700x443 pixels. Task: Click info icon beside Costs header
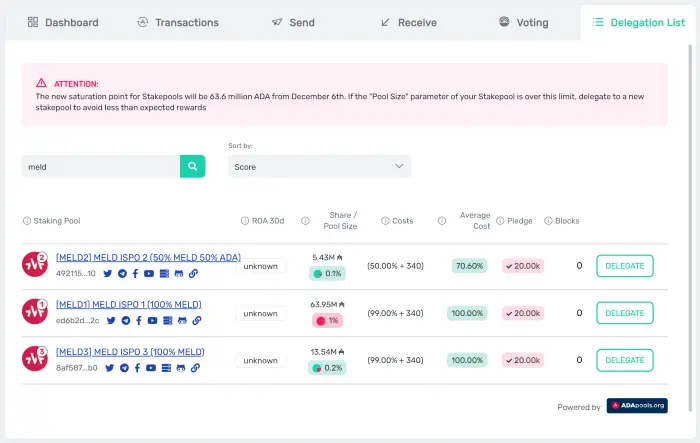click(x=385, y=221)
